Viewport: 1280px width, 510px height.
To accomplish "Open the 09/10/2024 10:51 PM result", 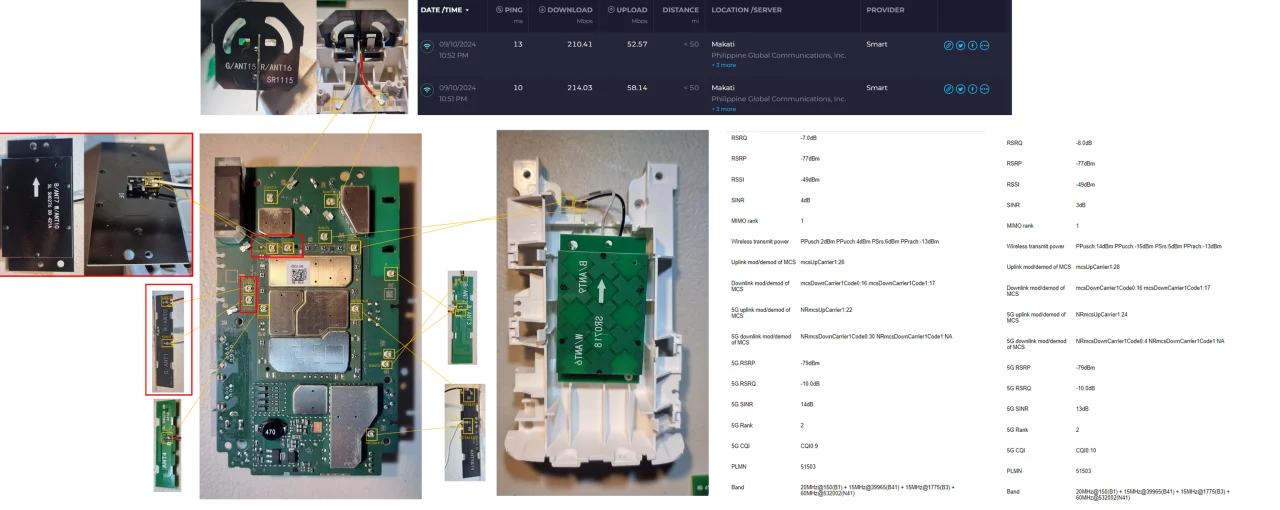I will coord(457,93).
